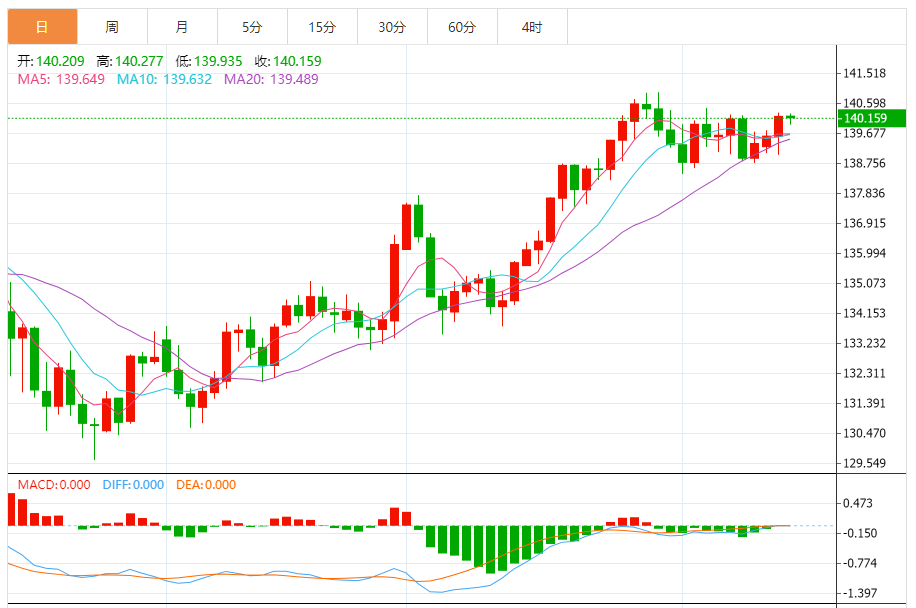Click the opening price 140.209 value
916x608 pixels.
(60, 61)
